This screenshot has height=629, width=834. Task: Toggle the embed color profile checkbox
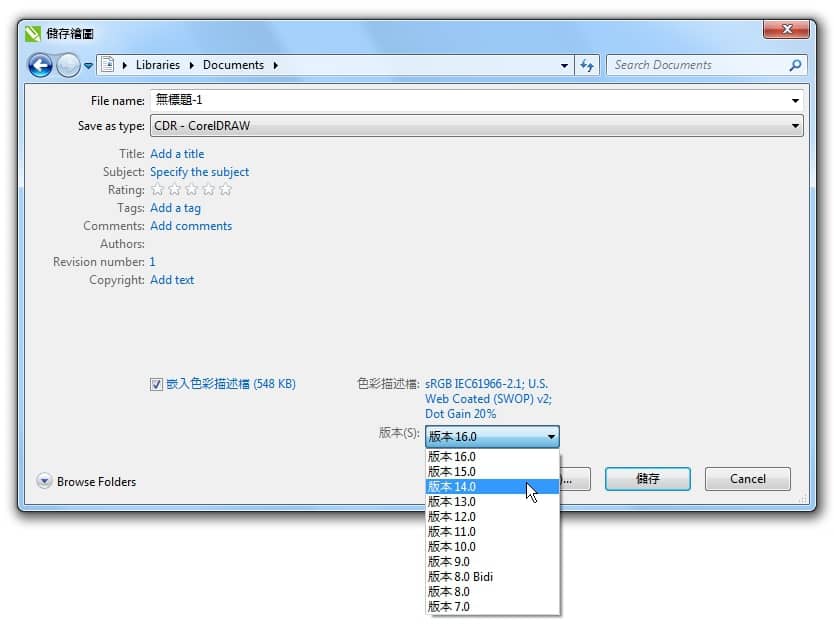156,384
